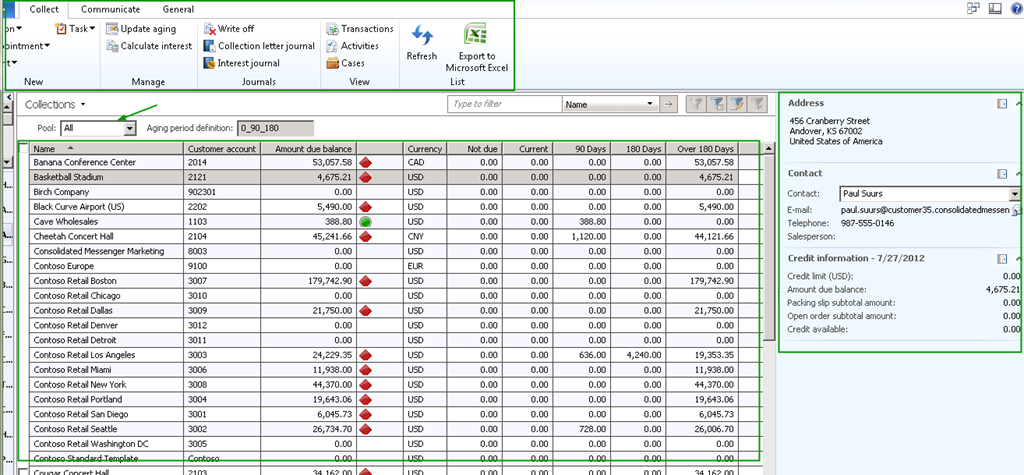Switch to the Communicate tab

pyautogui.click(x=110, y=8)
